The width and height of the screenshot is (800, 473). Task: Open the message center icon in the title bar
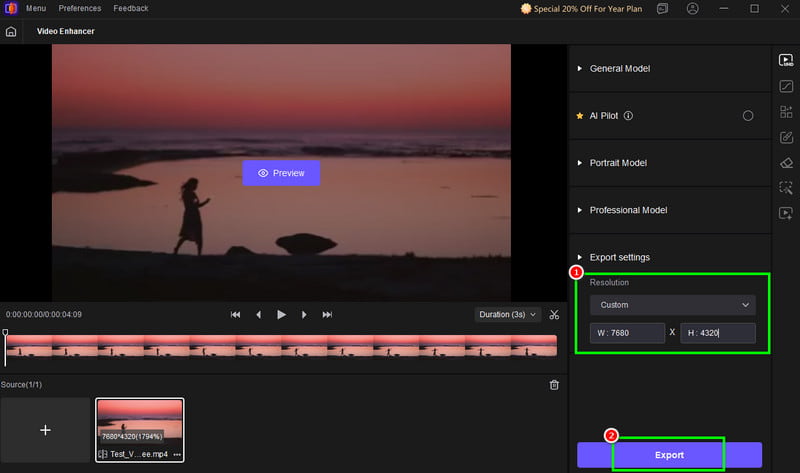point(662,9)
